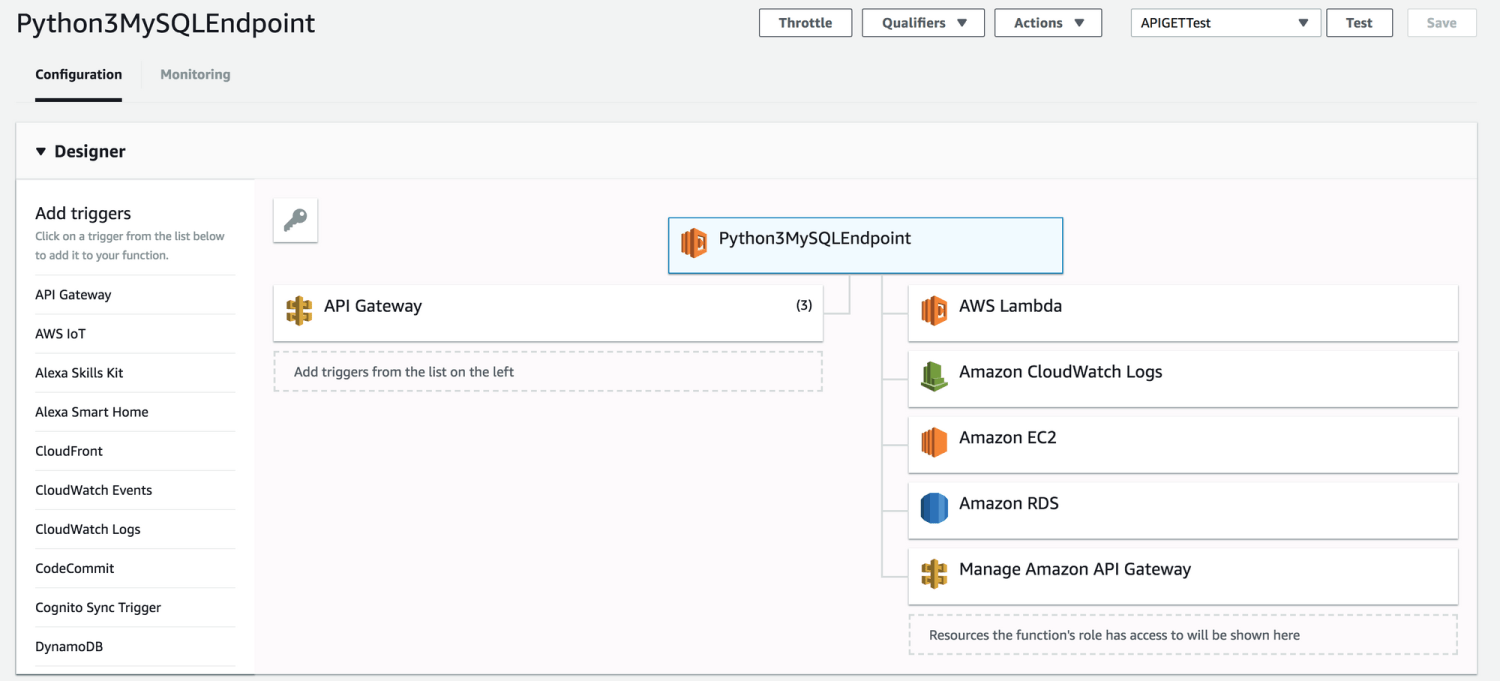Select the Amazon RDS resource card
This screenshot has width=1500, height=681.
[x=1183, y=511]
